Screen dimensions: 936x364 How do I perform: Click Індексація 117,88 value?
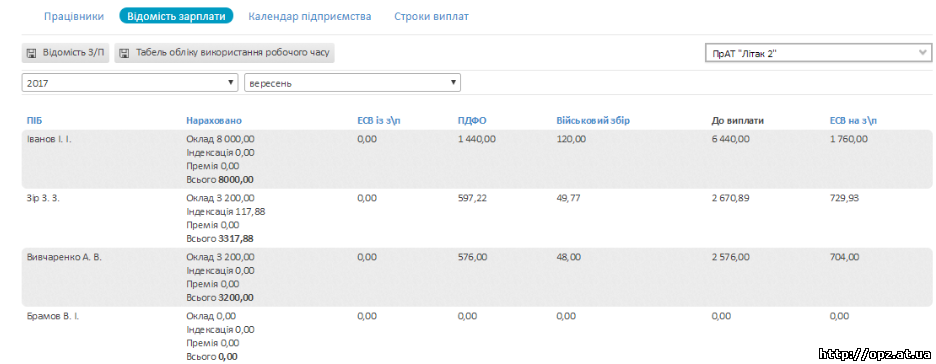tap(226, 211)
